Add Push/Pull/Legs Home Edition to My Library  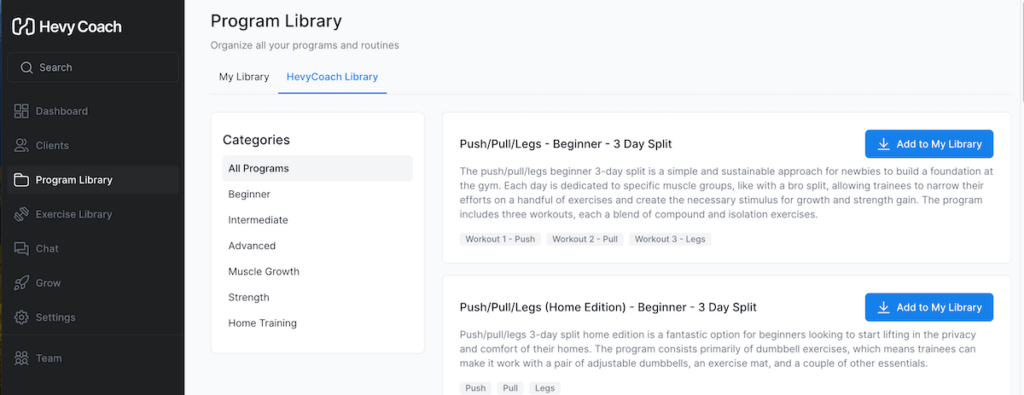(929, 308)
